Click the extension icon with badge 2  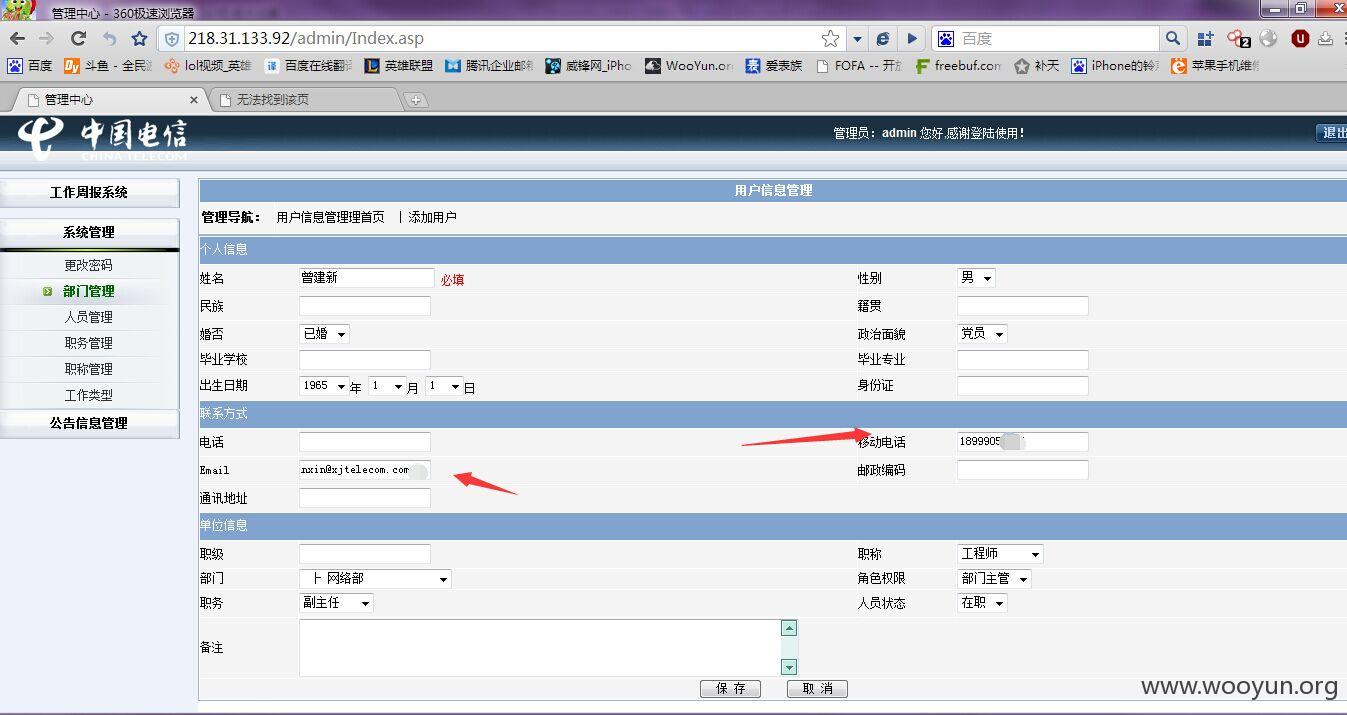1238,39
